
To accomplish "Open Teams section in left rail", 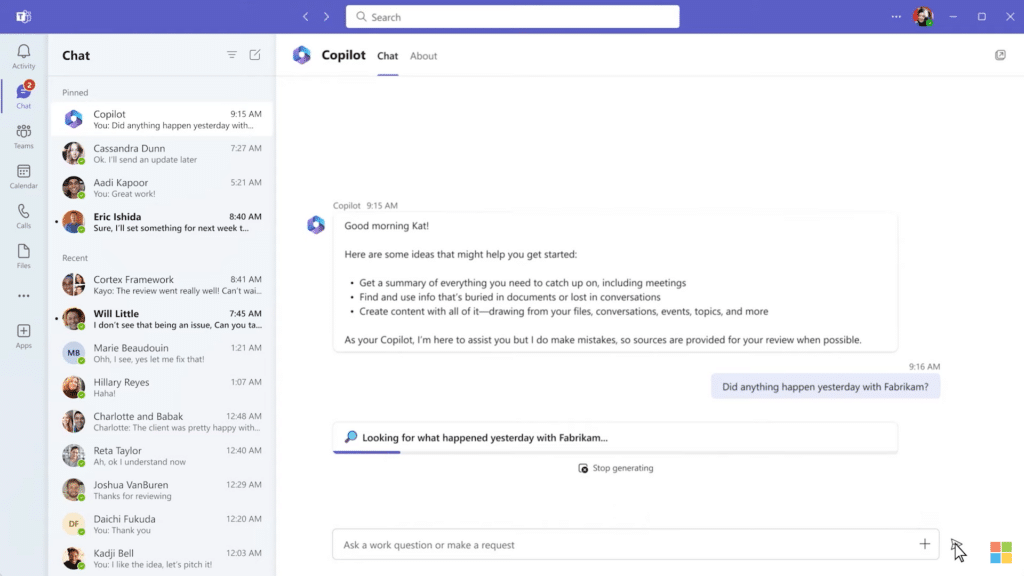I will coord(23,136).
